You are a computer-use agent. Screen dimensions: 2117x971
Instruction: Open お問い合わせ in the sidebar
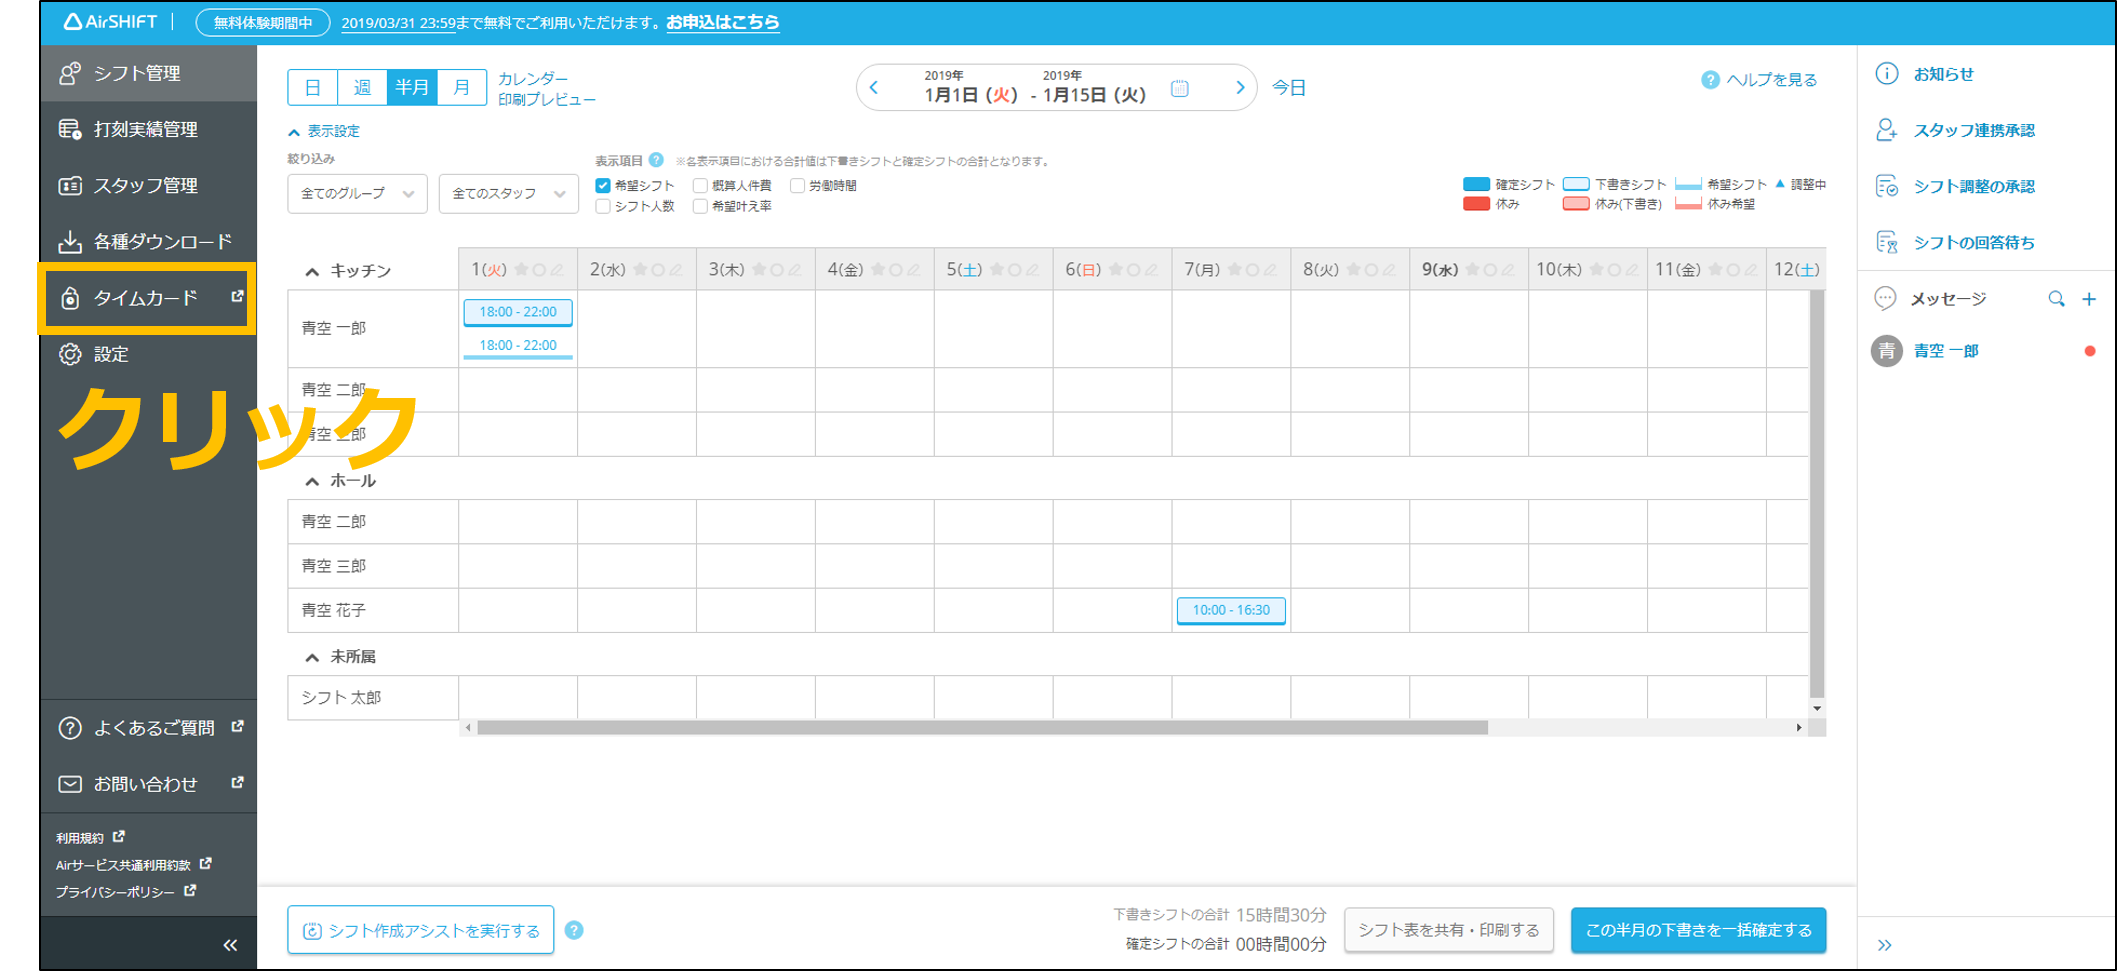148,784
